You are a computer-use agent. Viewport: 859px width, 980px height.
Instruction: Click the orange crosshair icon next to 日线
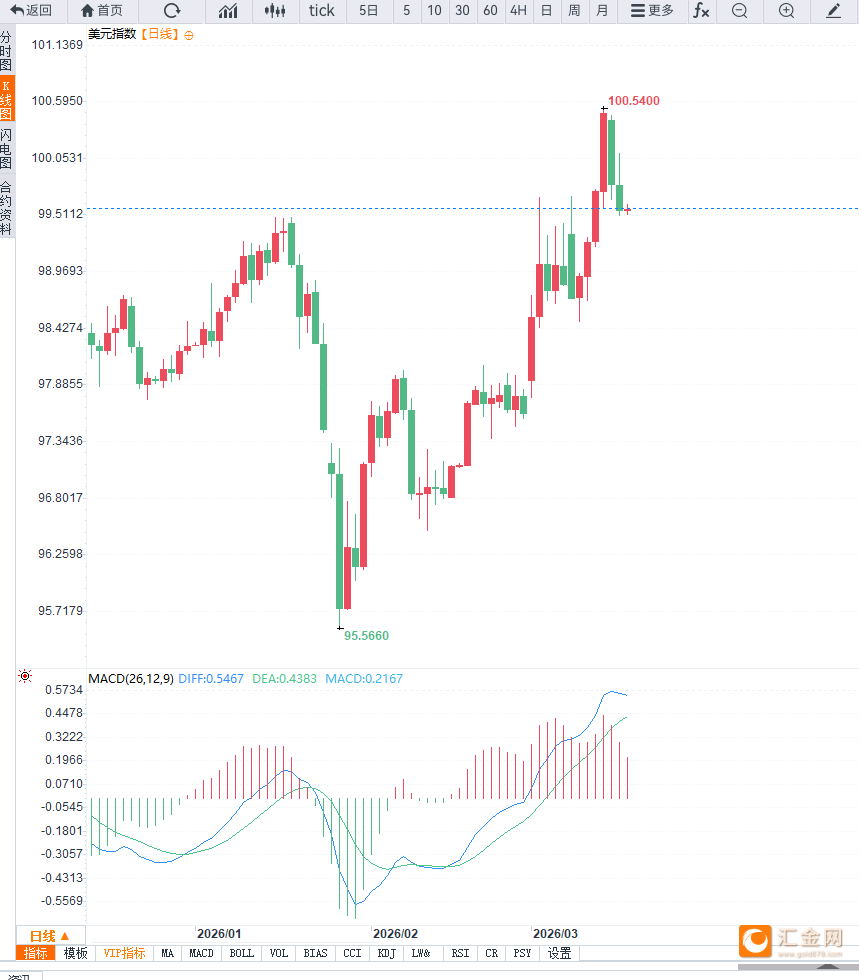189,35
